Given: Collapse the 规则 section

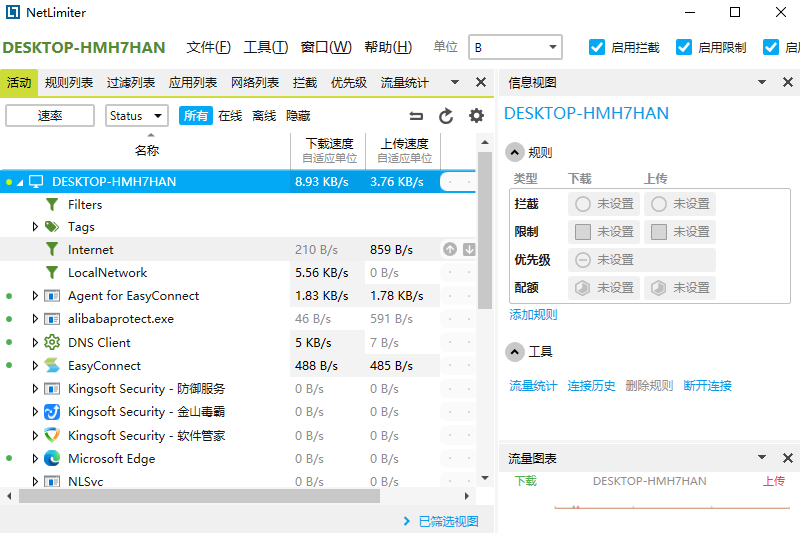Looking at the screenshot, I should point(514,153).
